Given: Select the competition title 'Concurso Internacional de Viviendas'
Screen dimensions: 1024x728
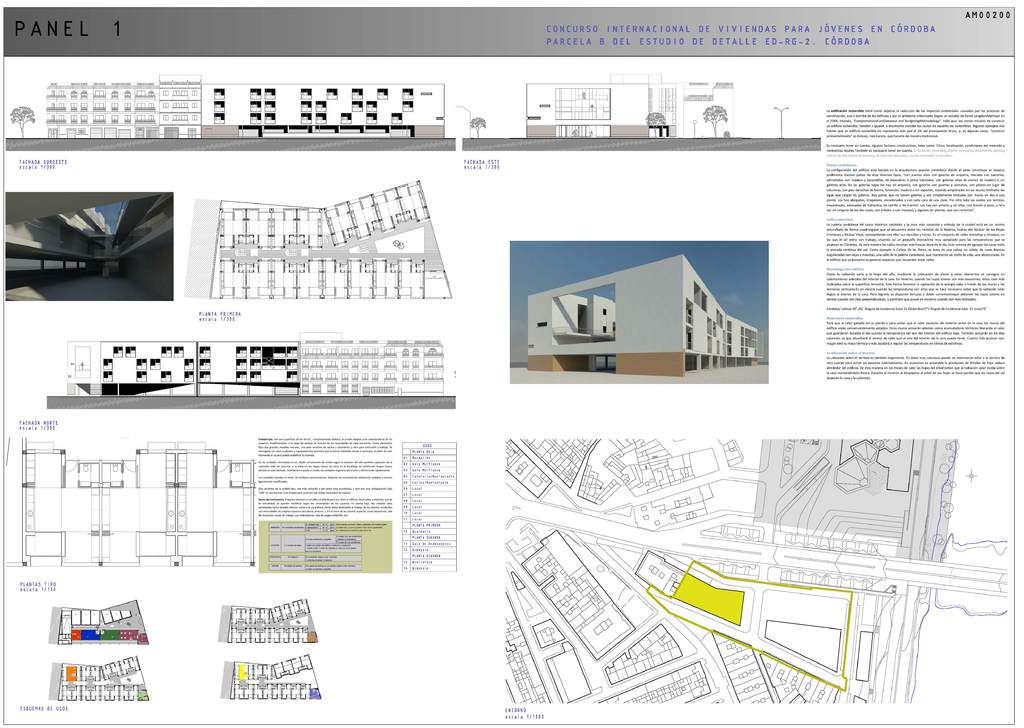Looking at the screenshot, I should coord(740,28).
